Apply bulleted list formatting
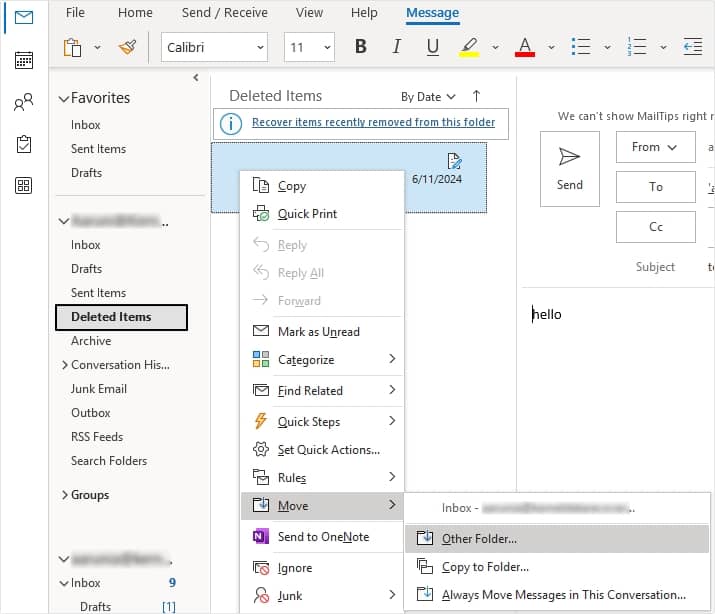Image resolution: width=715 pixels, height=614 pixels. pyautogui.click(x=581, y=46)
